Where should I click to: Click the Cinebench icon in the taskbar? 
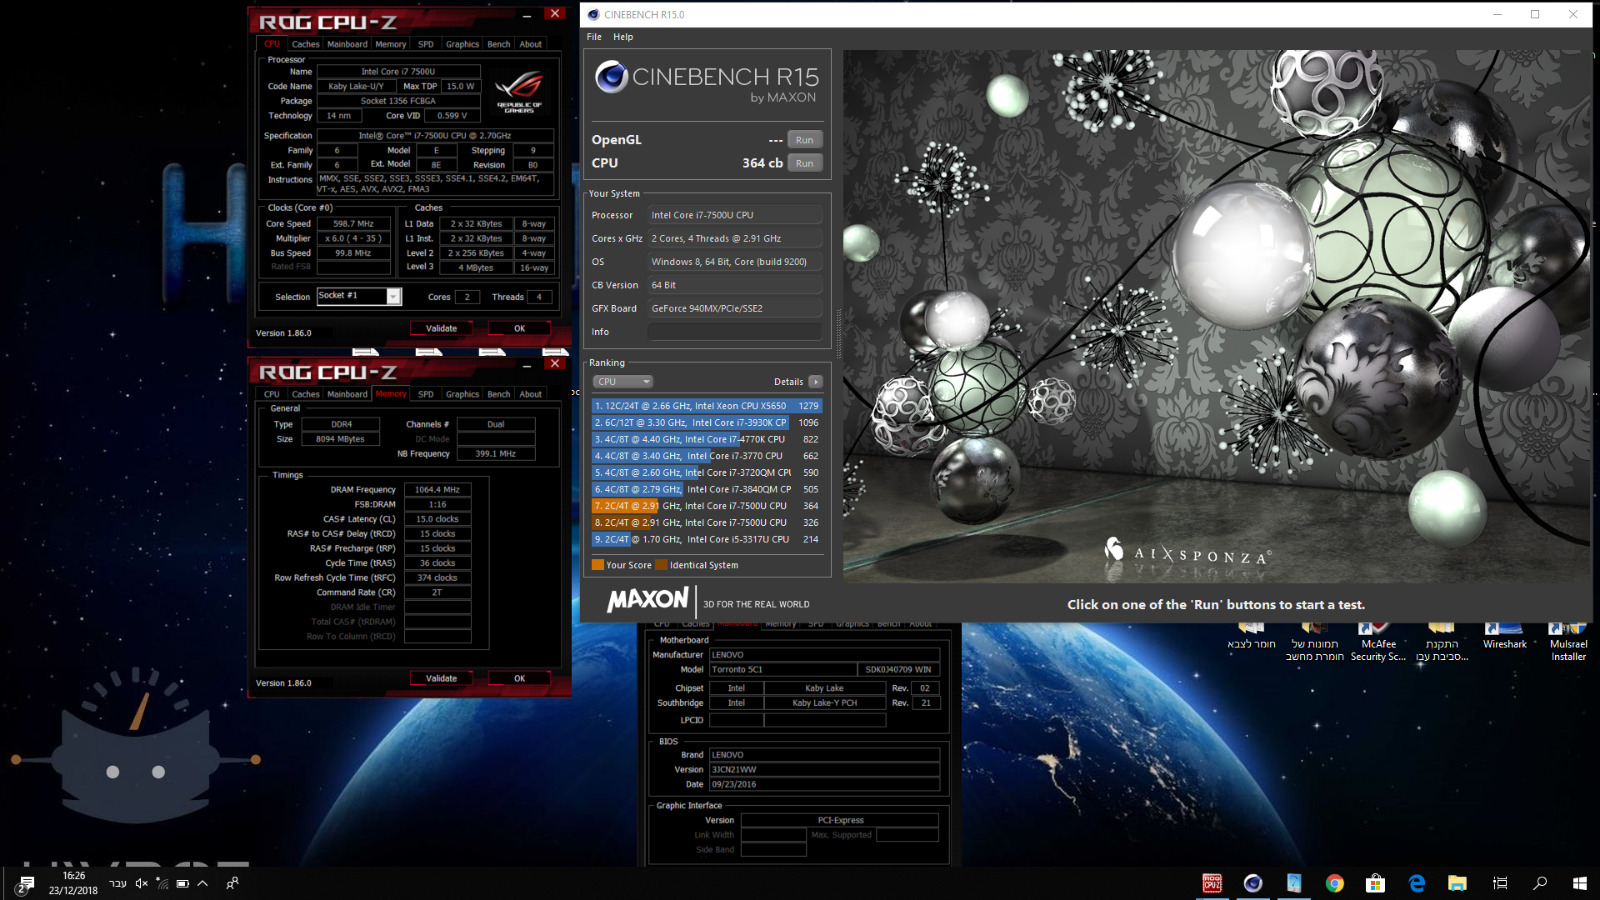pos(1253,883)
